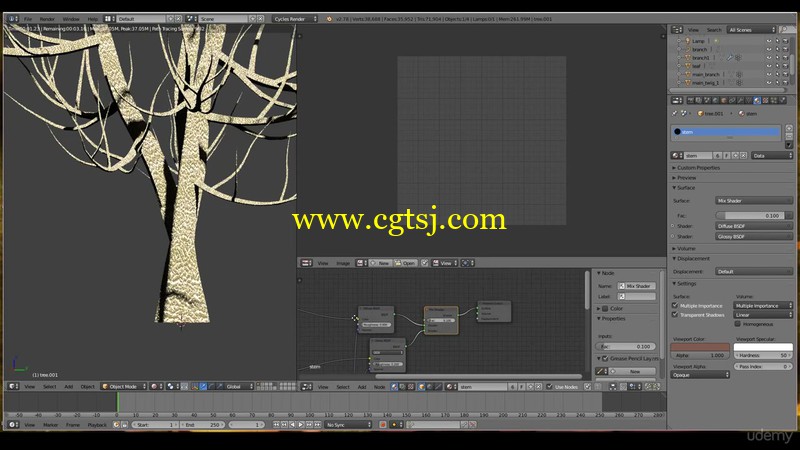
Task: Click the timeline Start frame field
Action: [x=155, y=424]
